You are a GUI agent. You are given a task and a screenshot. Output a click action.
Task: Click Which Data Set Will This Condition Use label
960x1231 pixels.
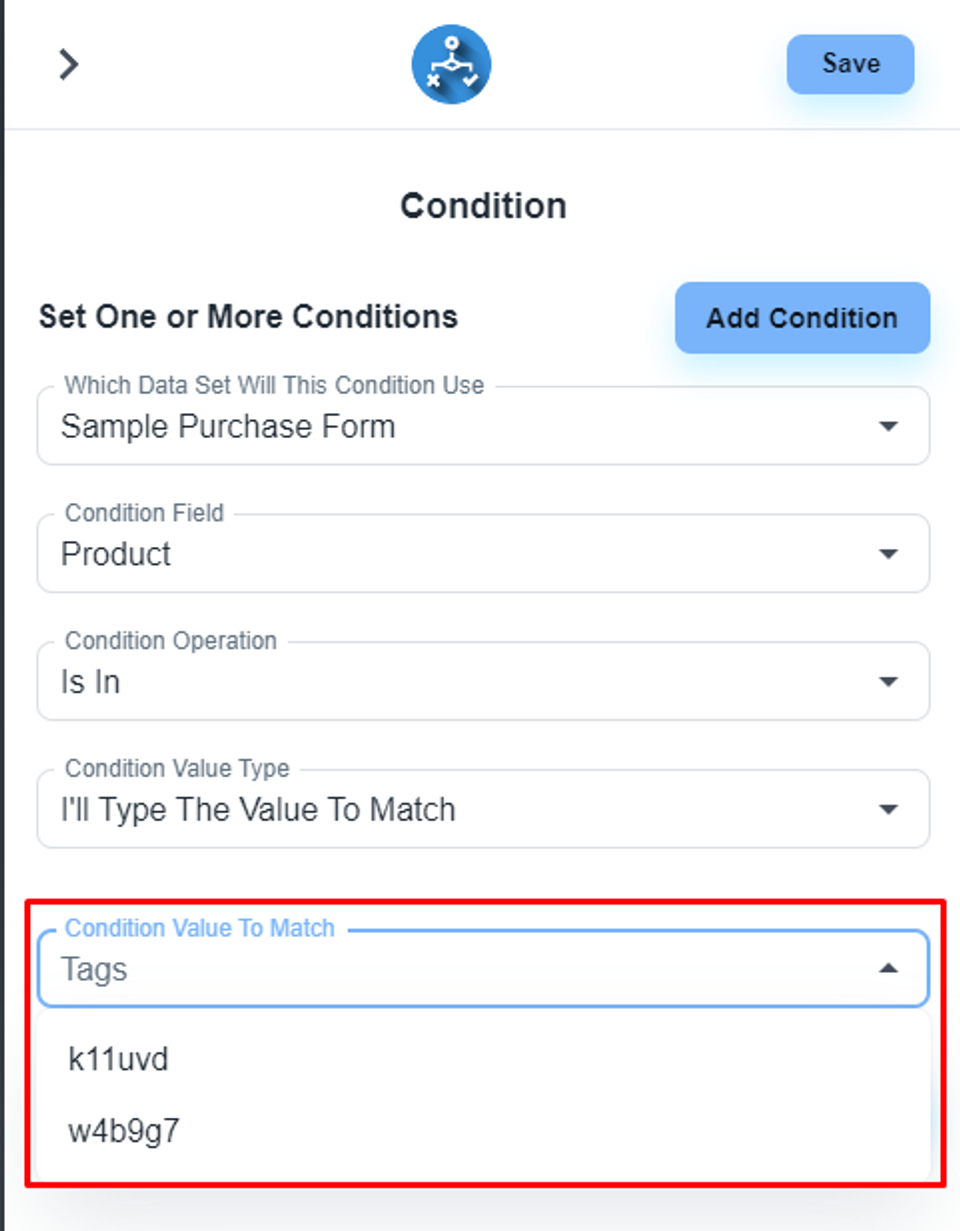click(x=274, y=385)
